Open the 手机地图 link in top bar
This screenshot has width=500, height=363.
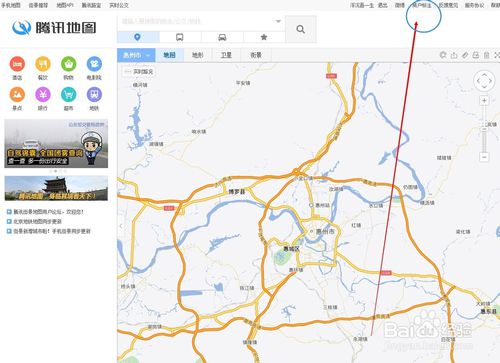point(11,5)
